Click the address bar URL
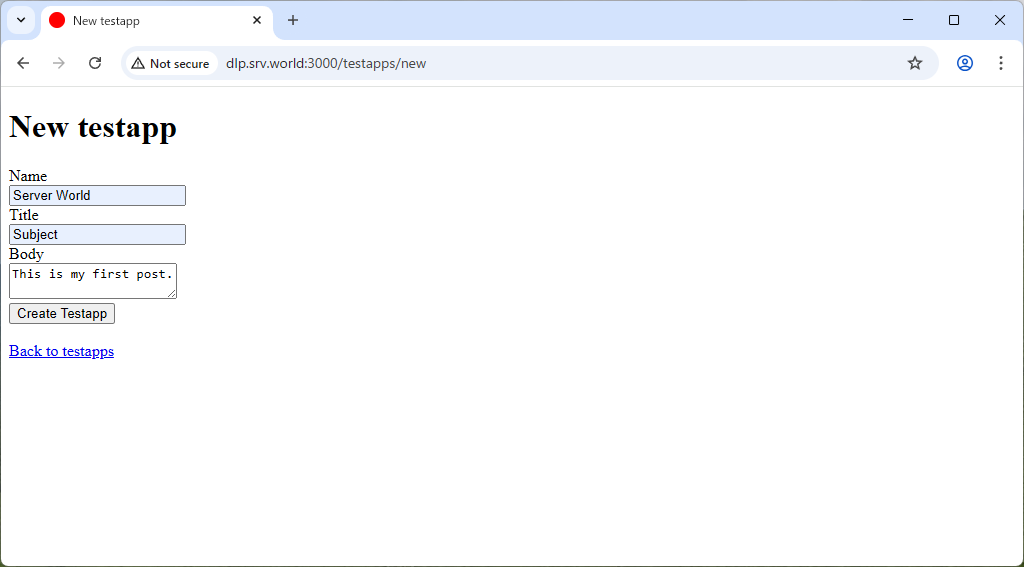This screenshot has width=1024, height=567. tap(326, 63)
